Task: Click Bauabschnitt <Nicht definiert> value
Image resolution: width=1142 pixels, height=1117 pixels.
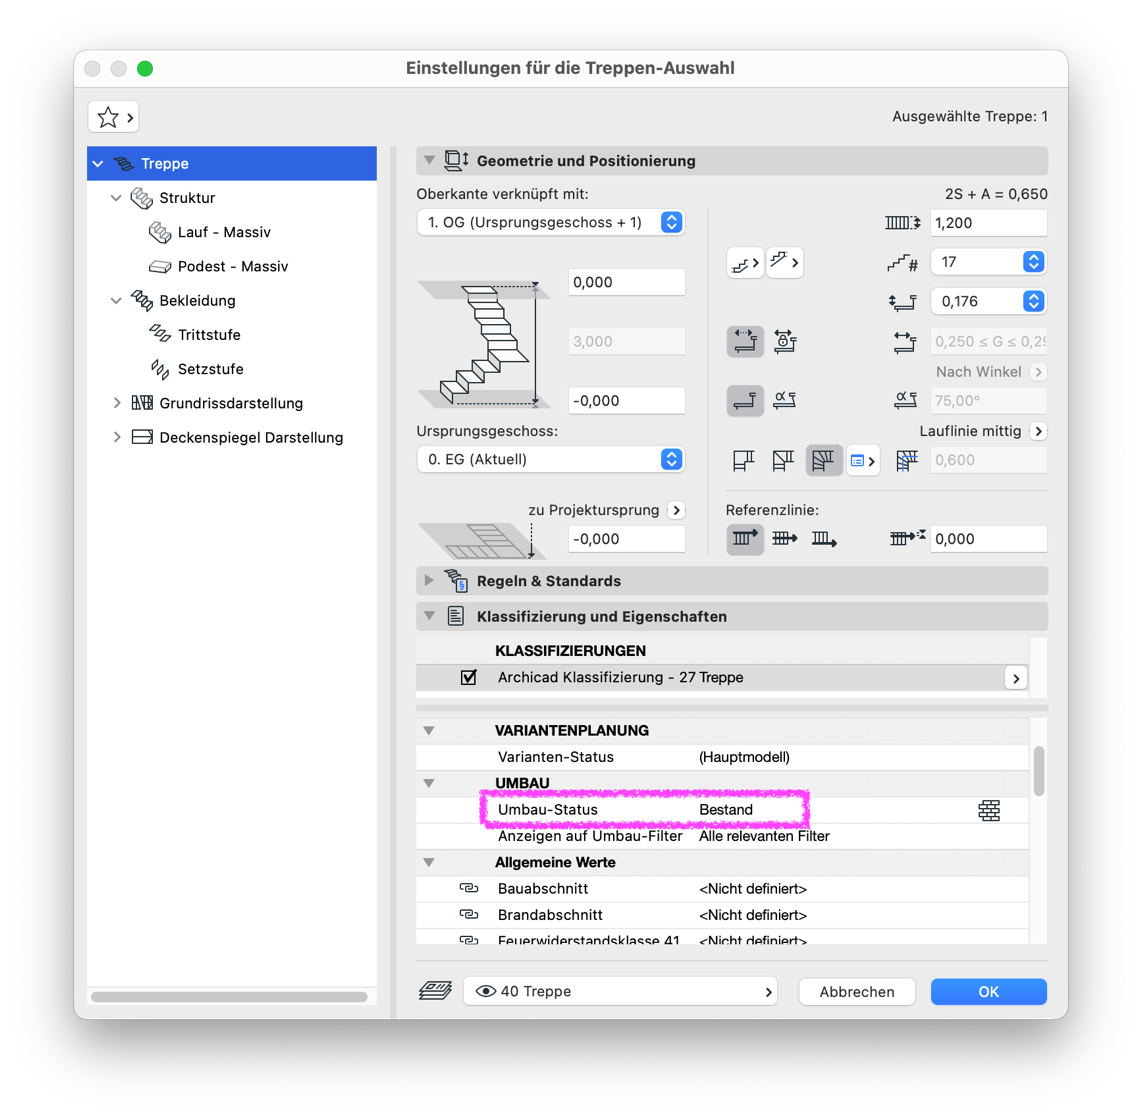Action: click(752, 888)
